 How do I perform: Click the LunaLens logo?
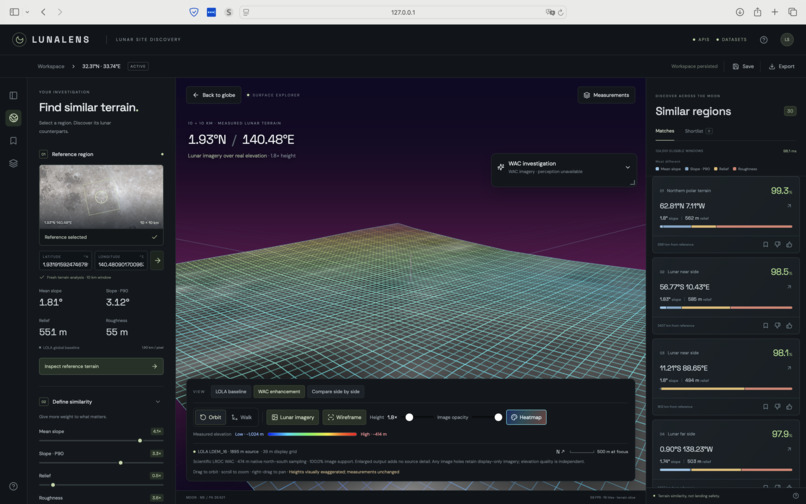(51, 40)
